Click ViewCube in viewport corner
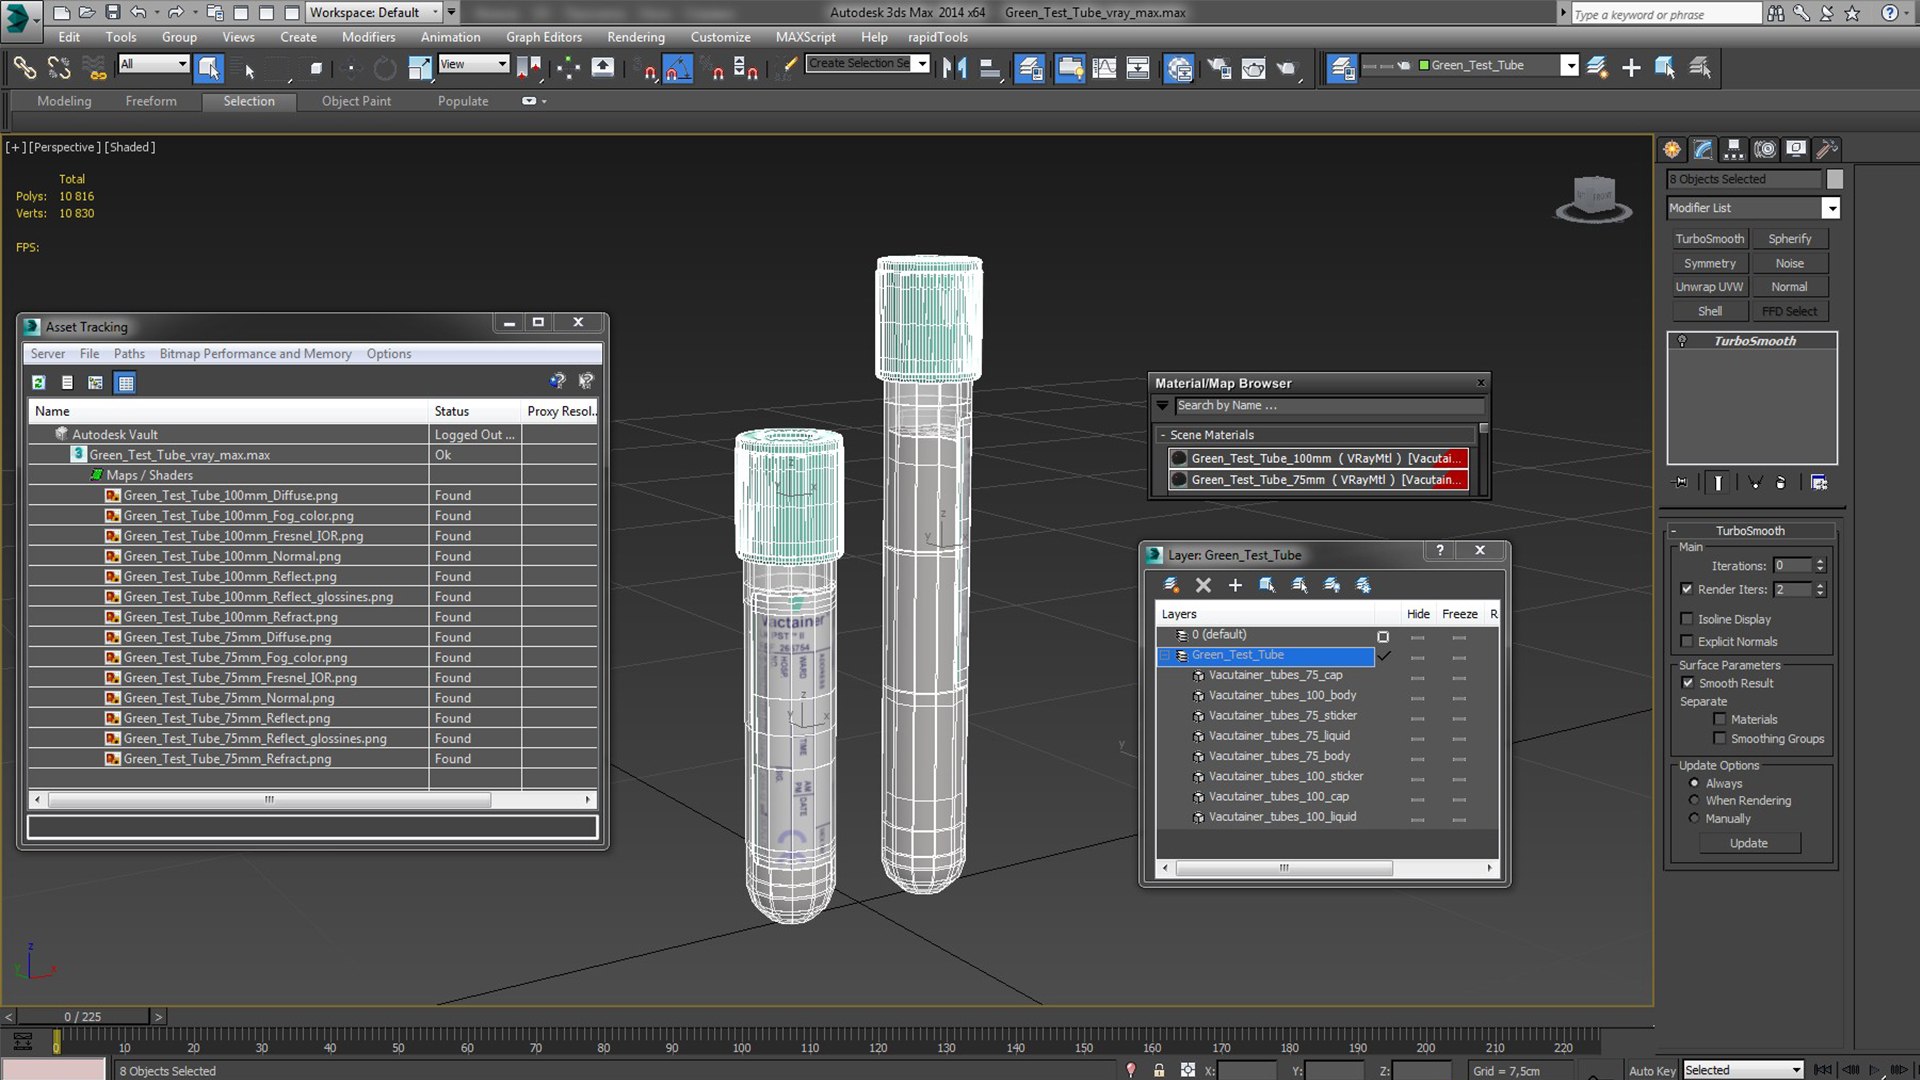 click(x=1594, y=199)
